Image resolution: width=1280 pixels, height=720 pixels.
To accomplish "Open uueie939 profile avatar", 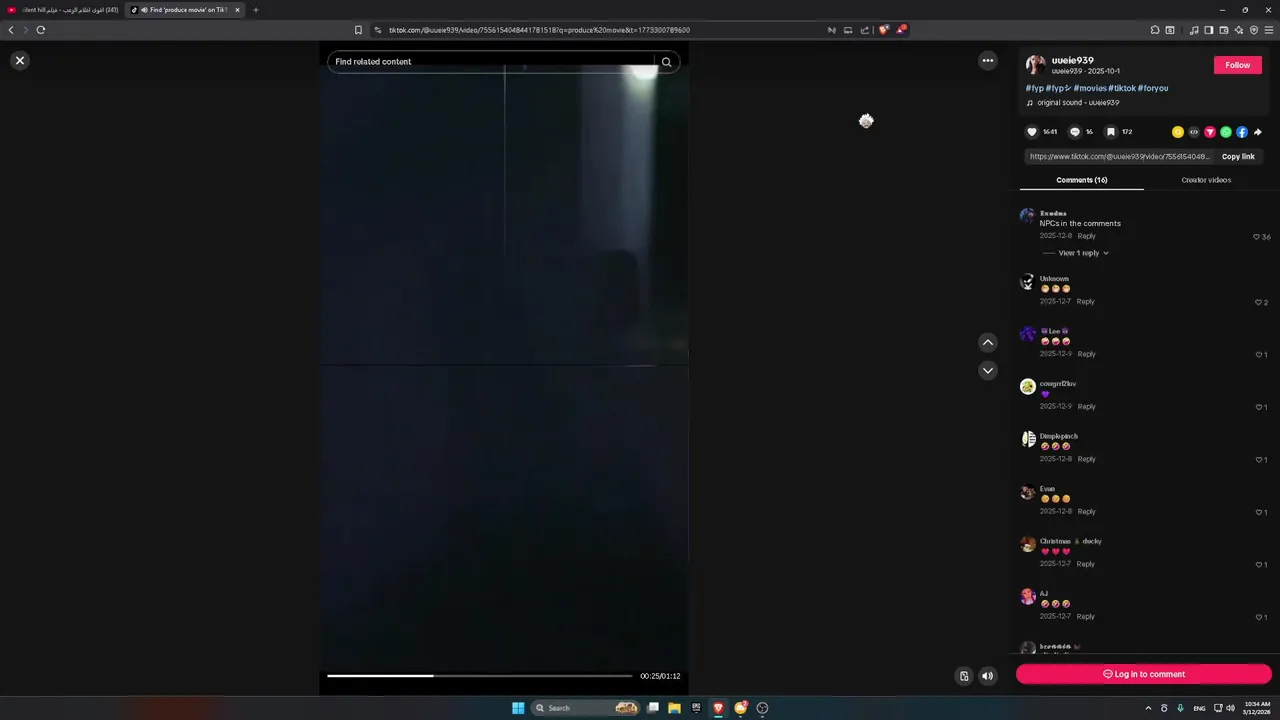I will tap(1036, 65).
